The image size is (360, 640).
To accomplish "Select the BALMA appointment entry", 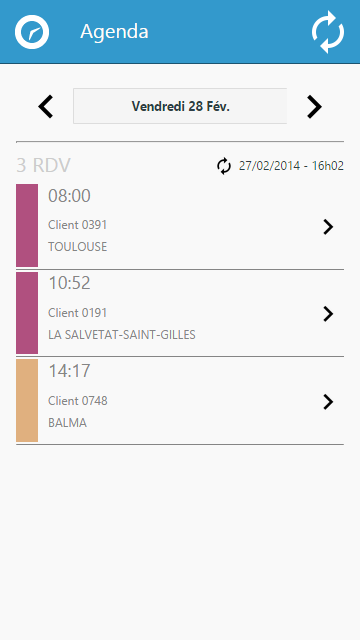I will click(180, 401).
